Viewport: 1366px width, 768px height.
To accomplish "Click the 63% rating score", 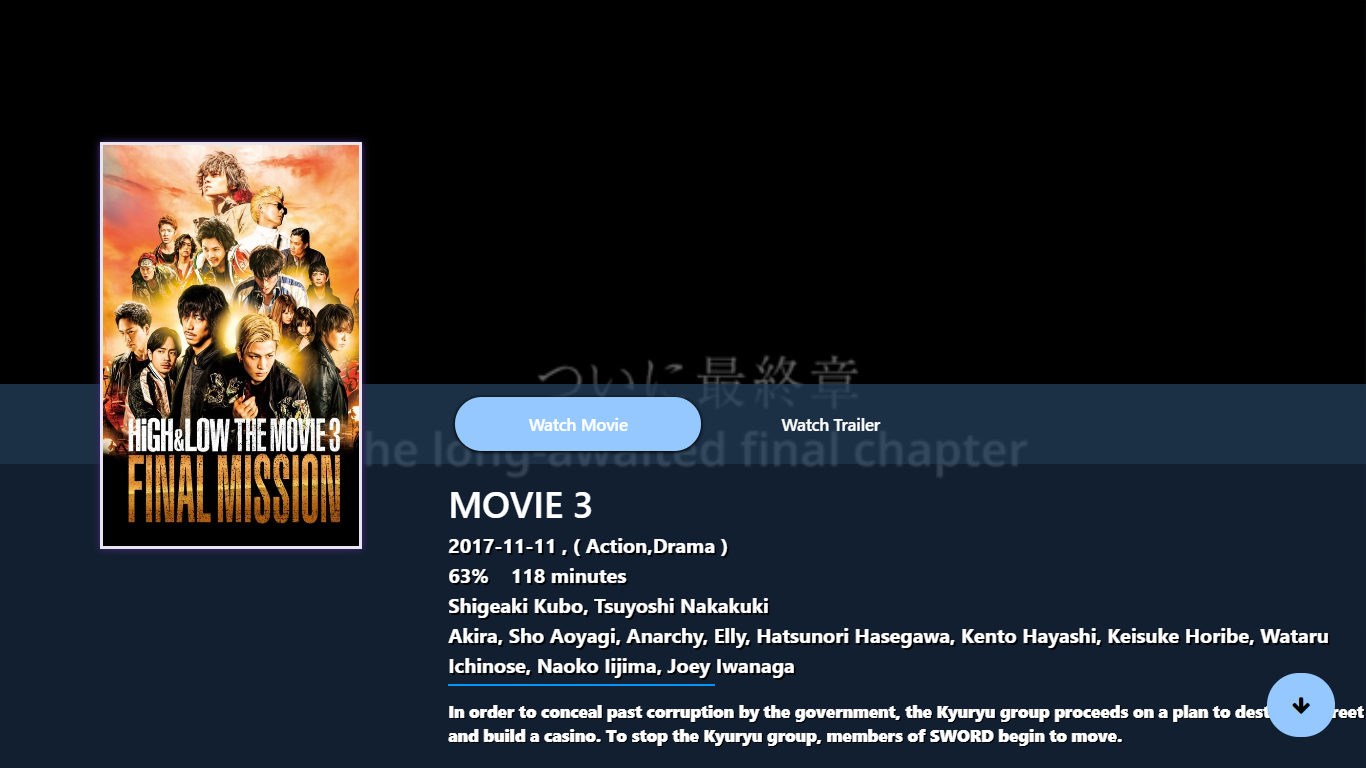I will pos(468,576).
